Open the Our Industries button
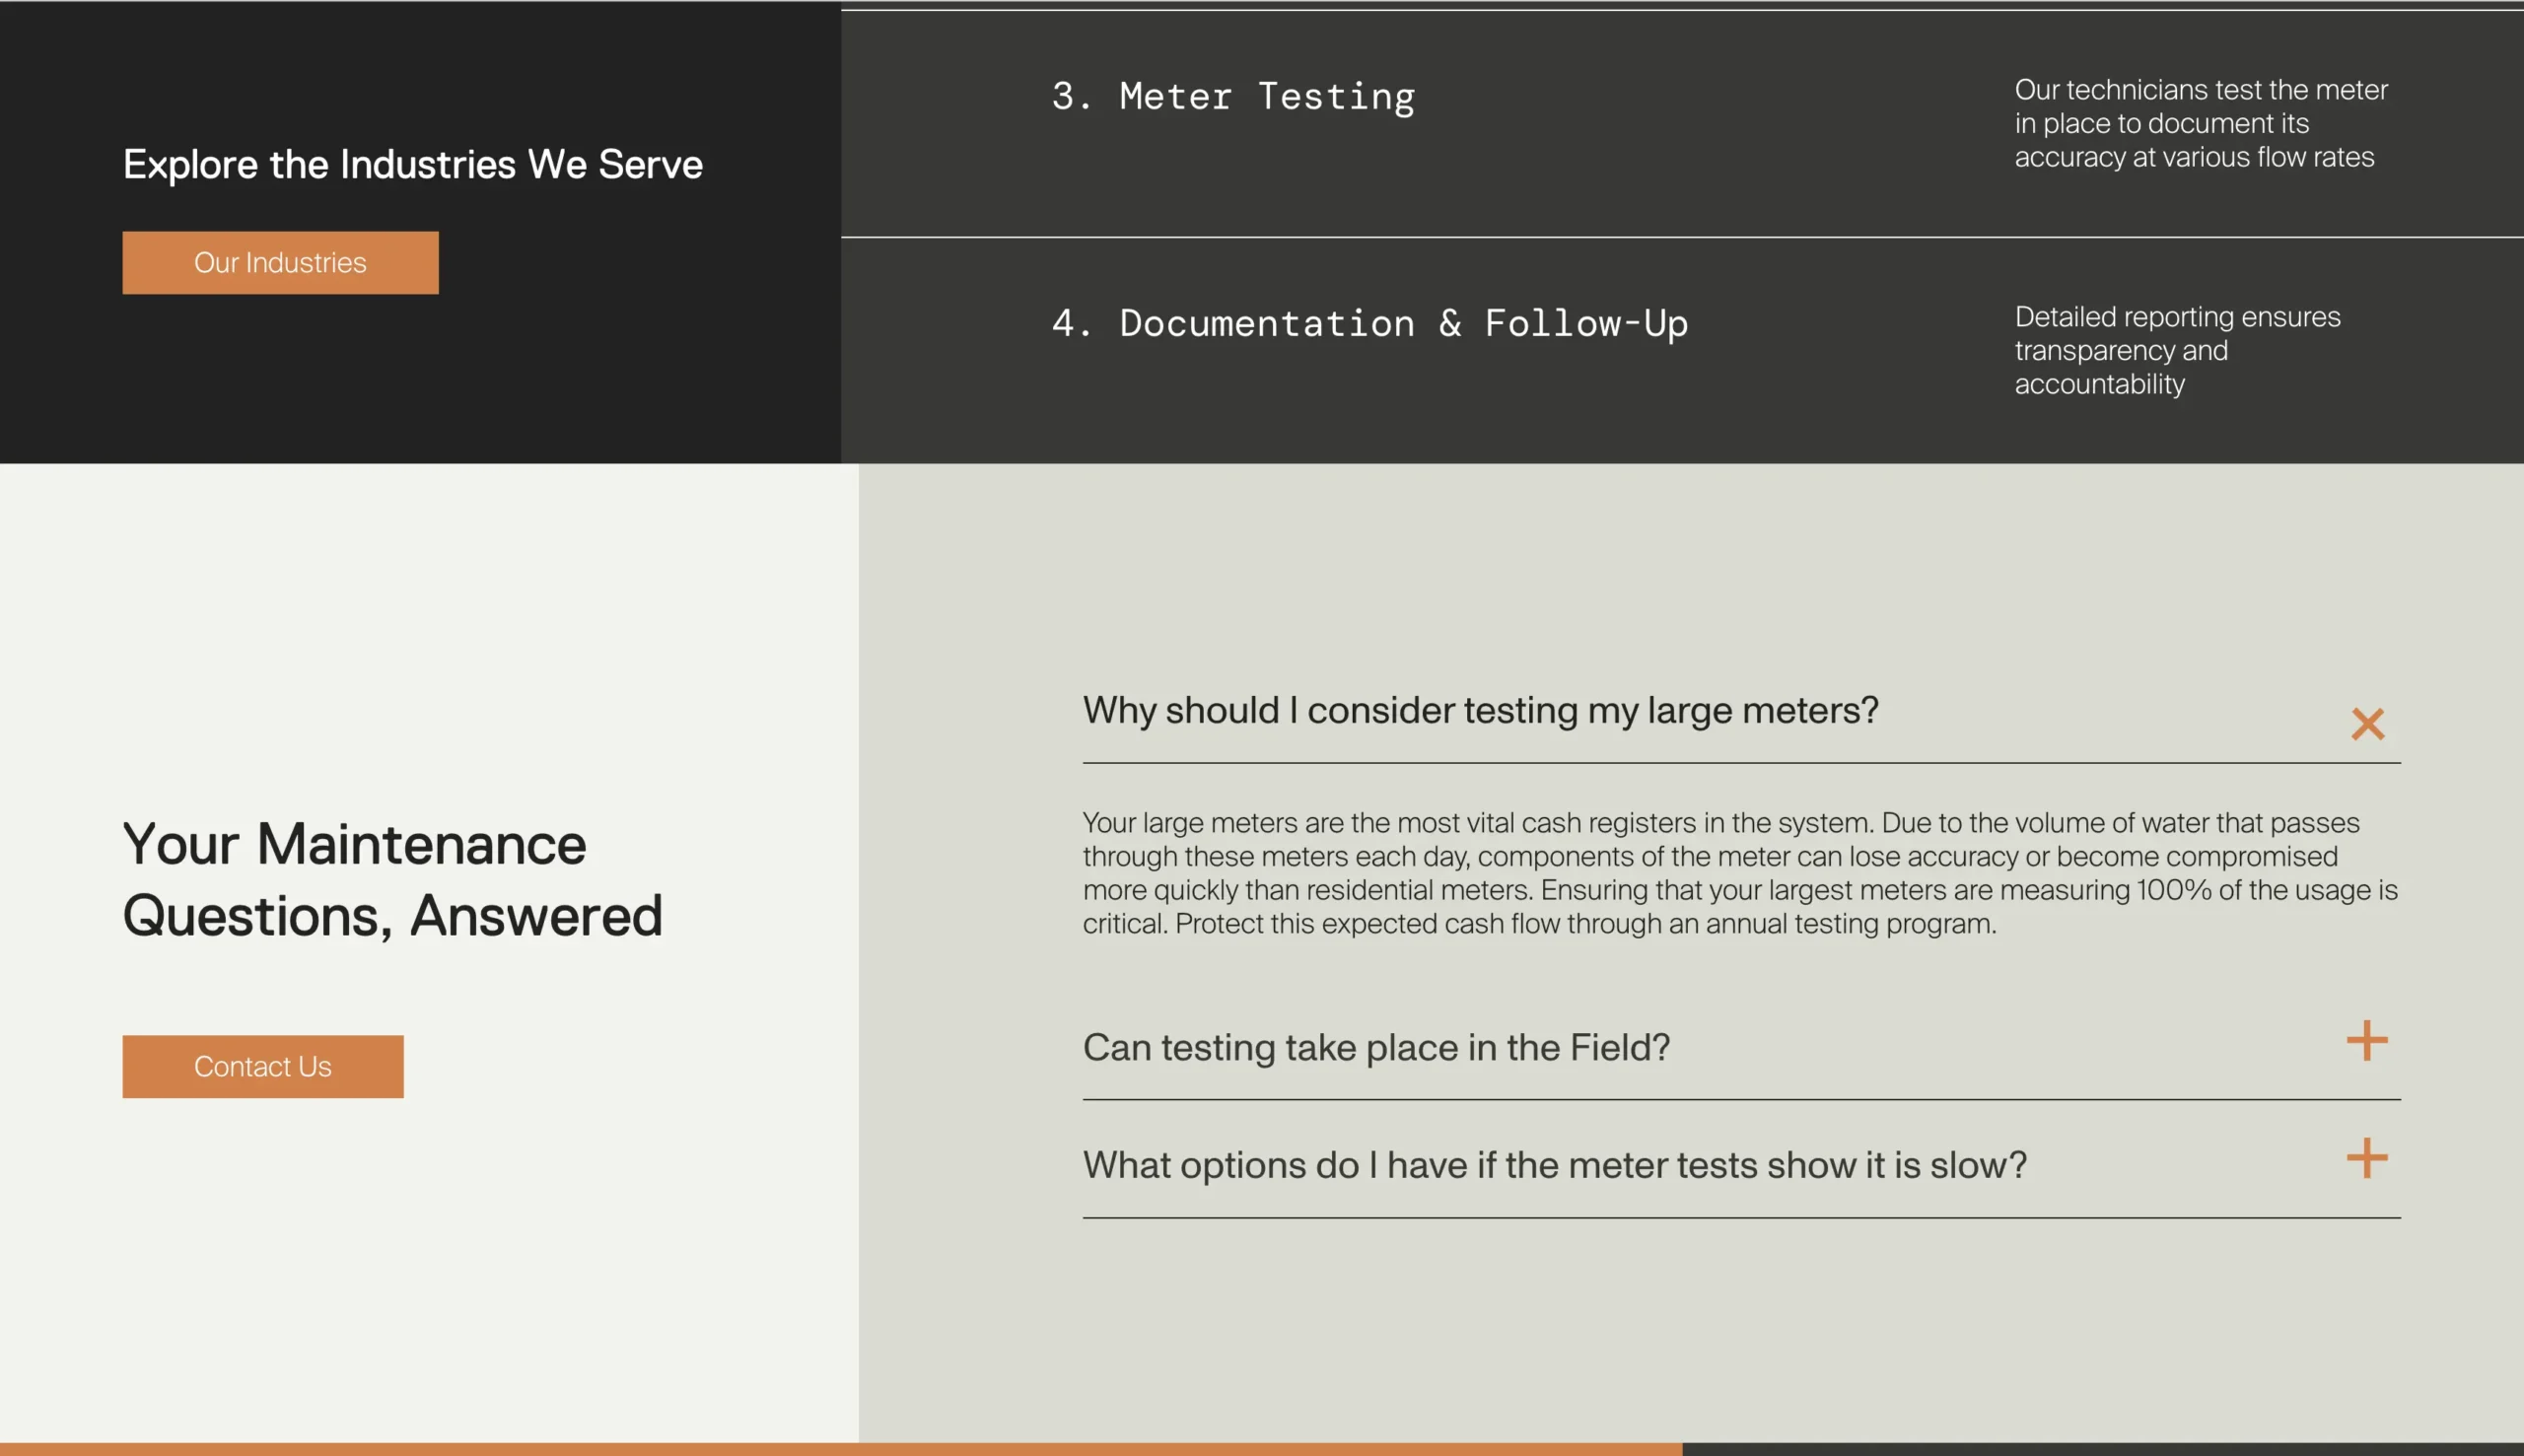Screen dimensions: 2524x1456 coord(280,263)
